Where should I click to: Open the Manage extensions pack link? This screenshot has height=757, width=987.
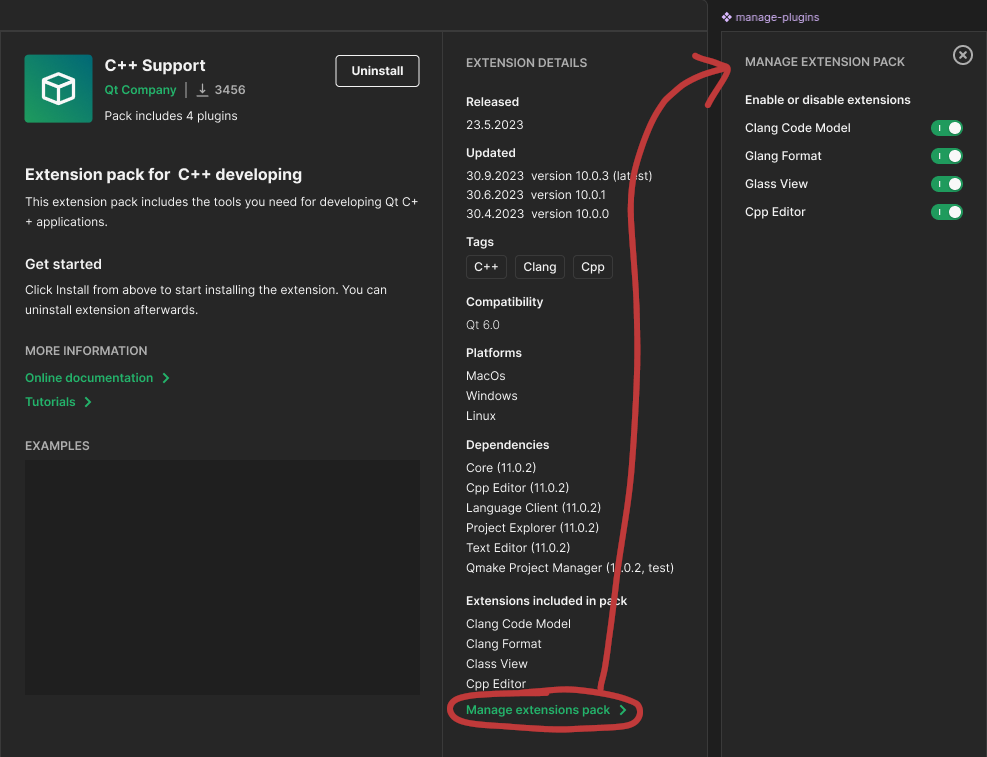coord(538,710)
